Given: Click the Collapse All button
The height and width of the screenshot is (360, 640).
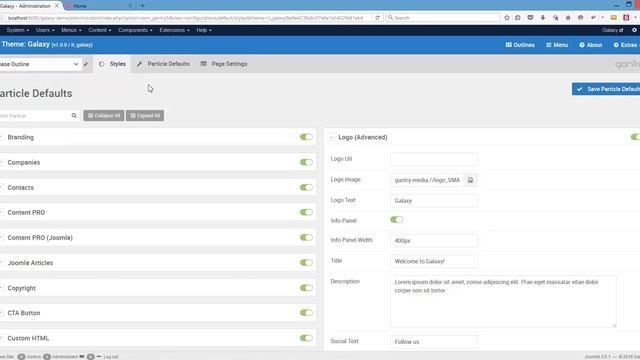Looking at the screenshot, I should point(104,116).
